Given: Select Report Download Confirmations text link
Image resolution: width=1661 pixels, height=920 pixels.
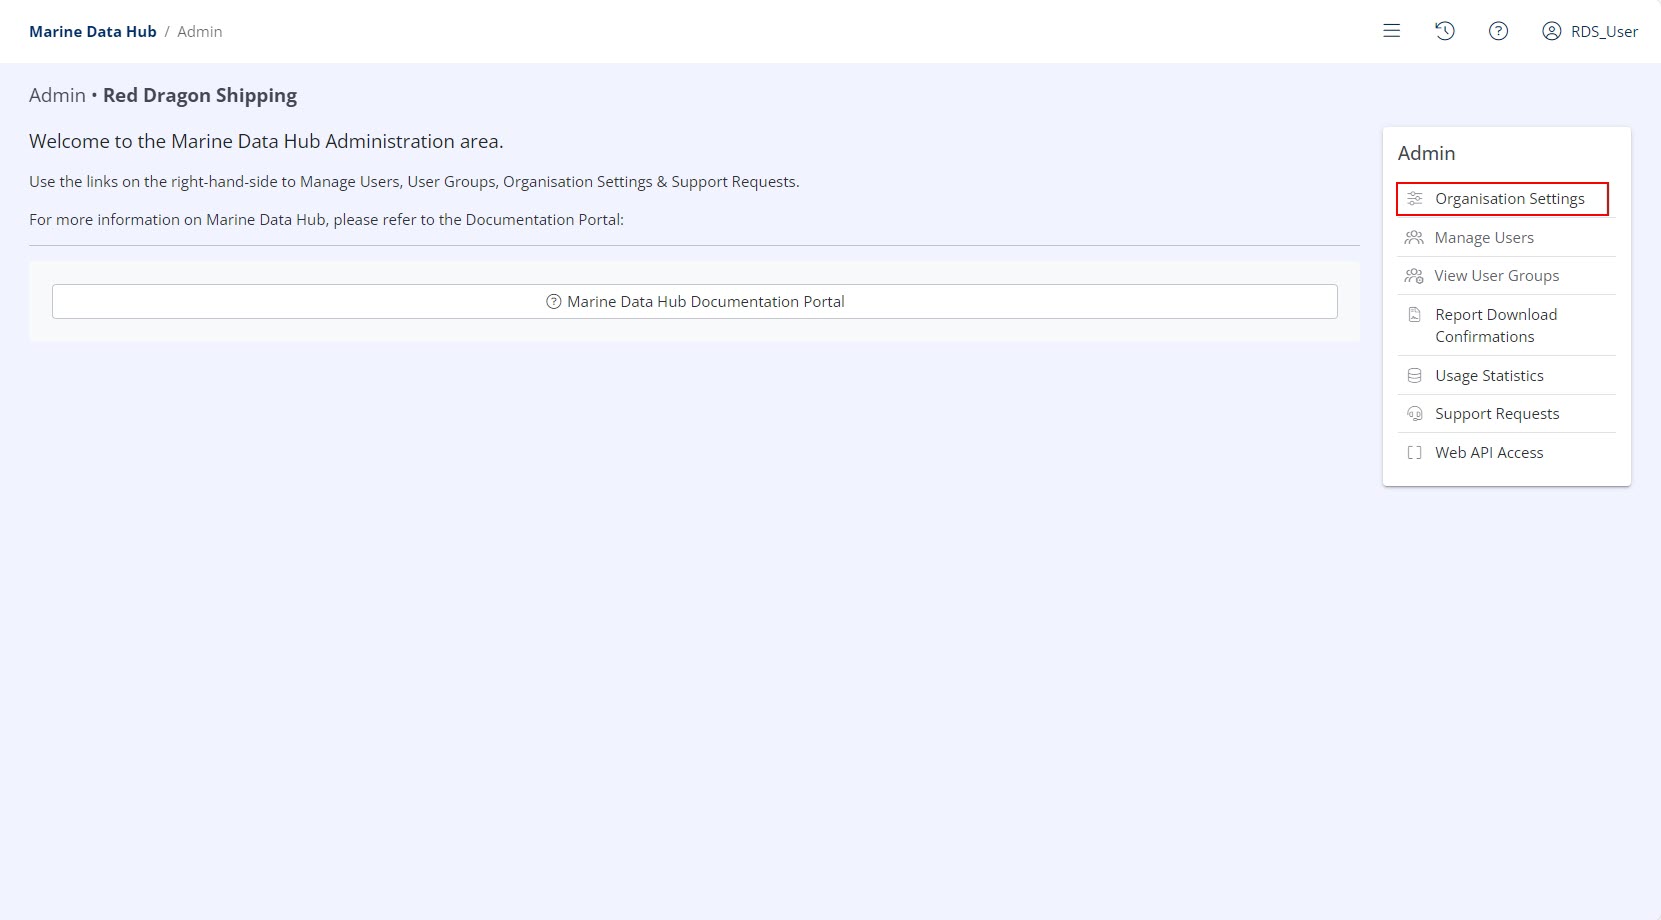Looking at the screenshot, I should tap(1495, 326).
